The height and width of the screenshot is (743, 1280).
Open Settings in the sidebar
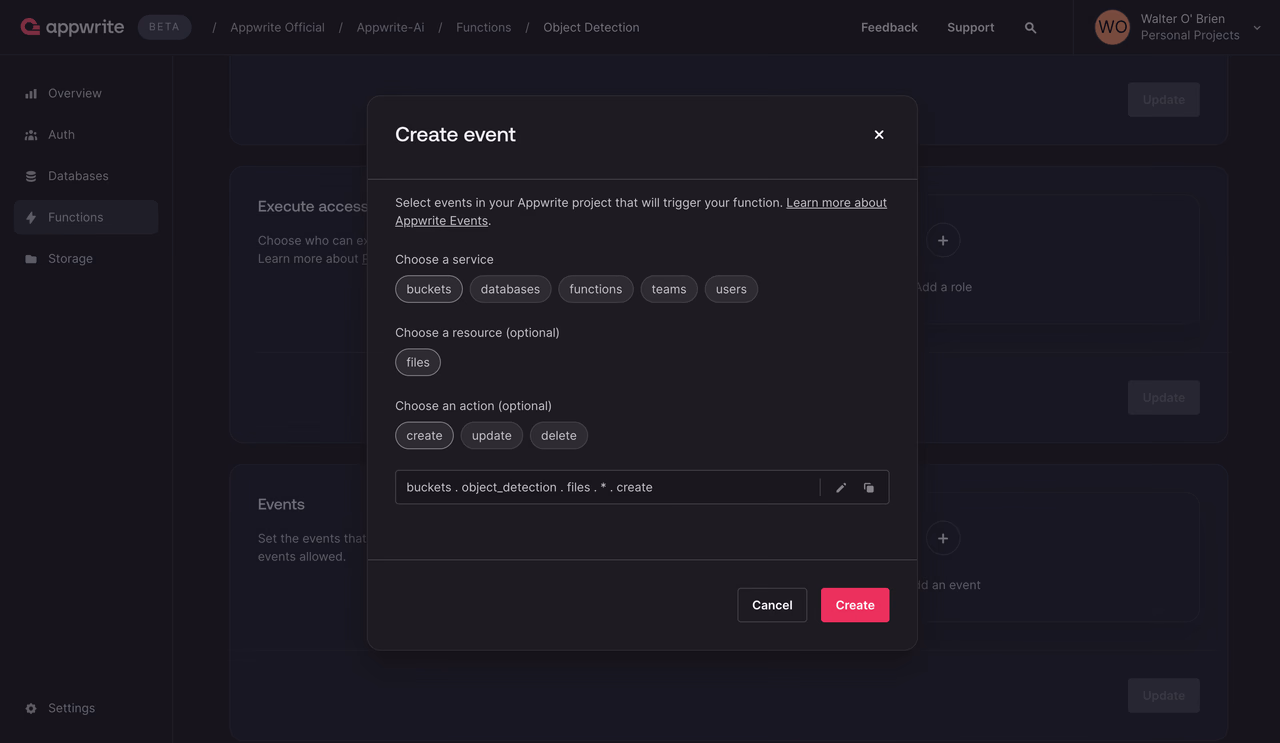pos(86,708)
